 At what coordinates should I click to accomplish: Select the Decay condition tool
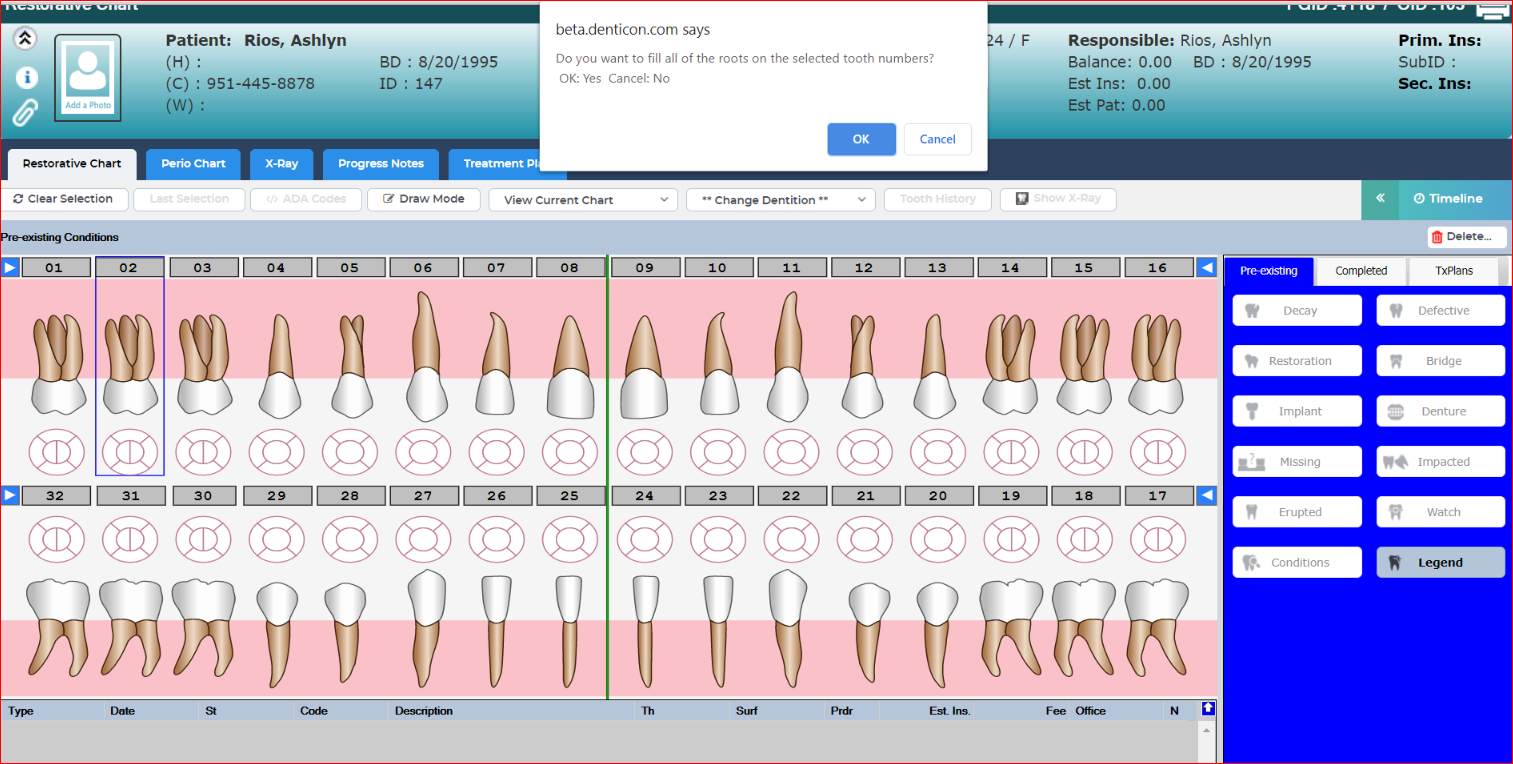[1296, 310]
